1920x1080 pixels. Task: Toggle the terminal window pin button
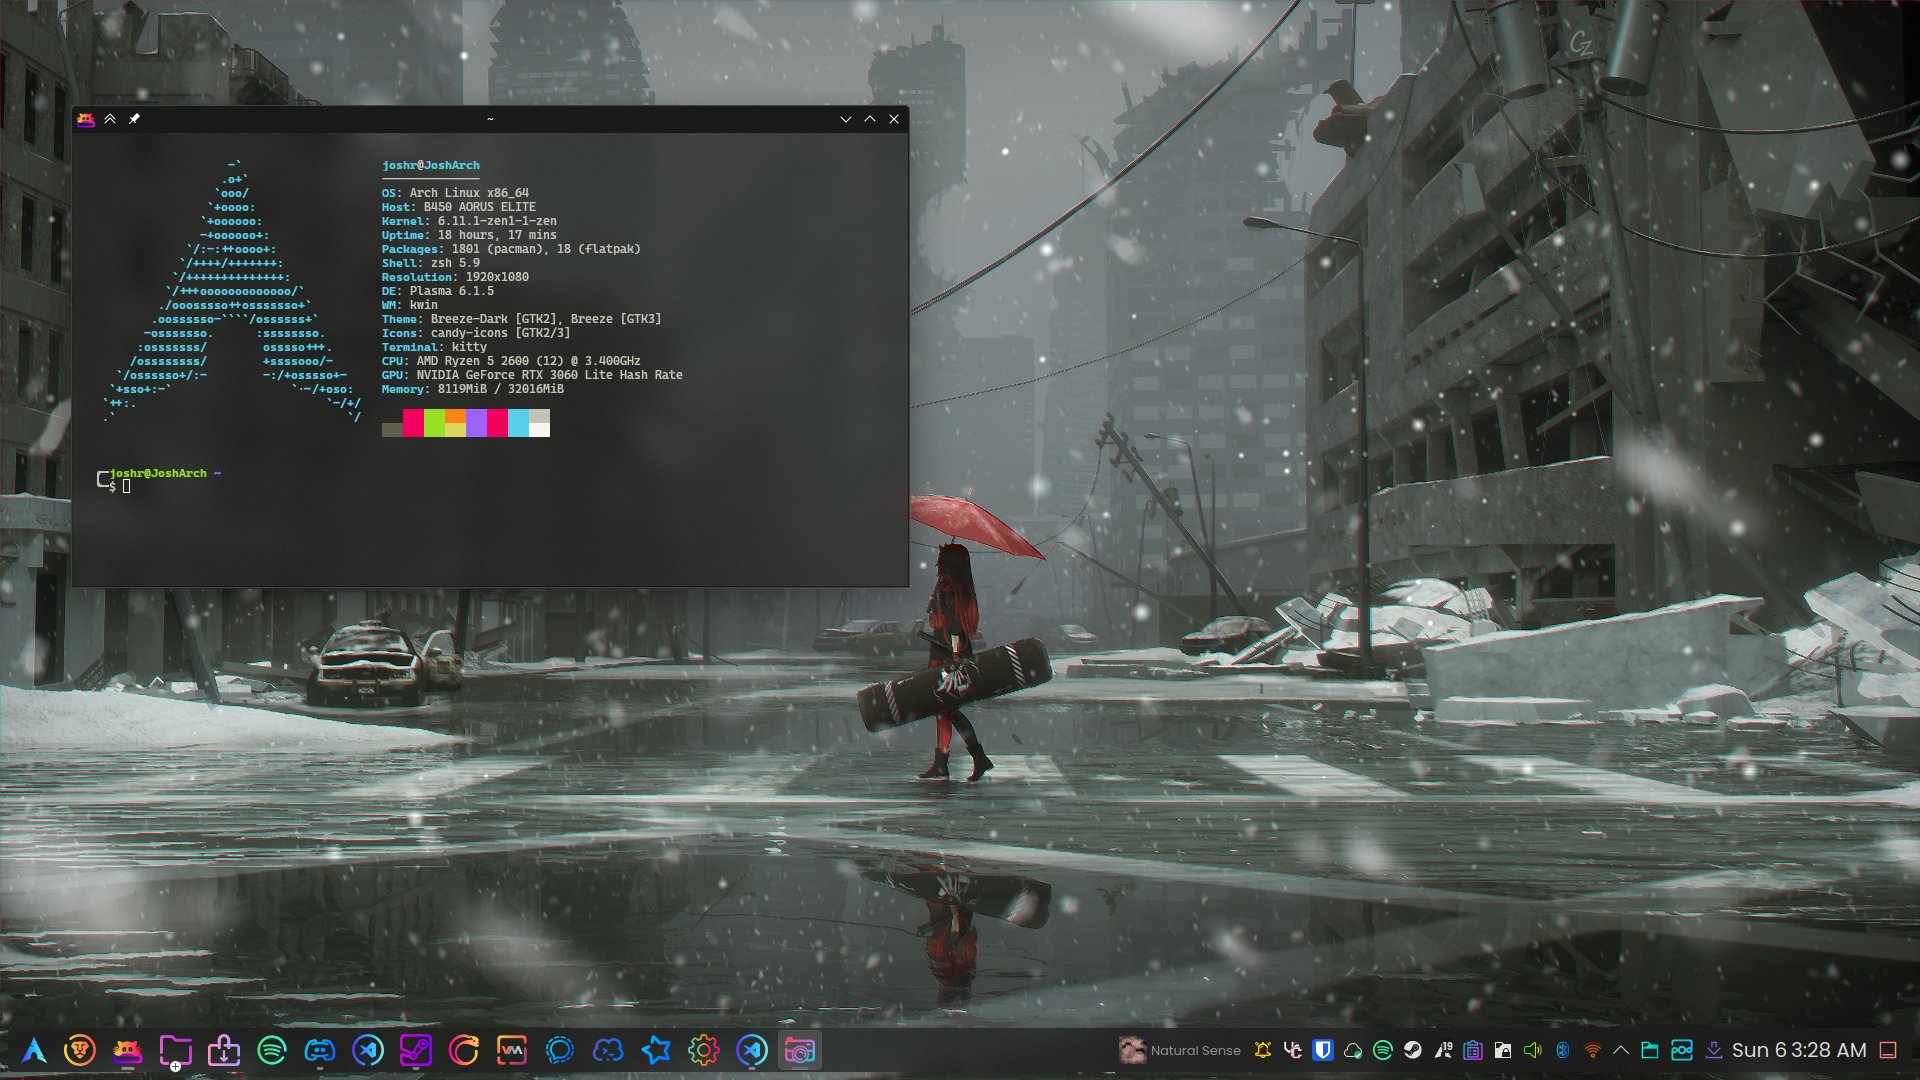[x=134, y=119]
